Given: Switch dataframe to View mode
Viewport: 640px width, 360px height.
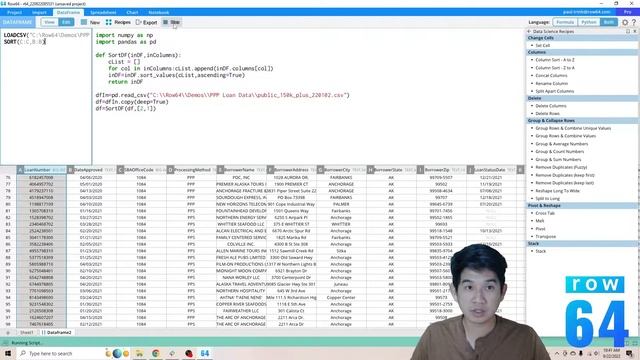Looking at the screenshot, I should click(x=49, y=22).
